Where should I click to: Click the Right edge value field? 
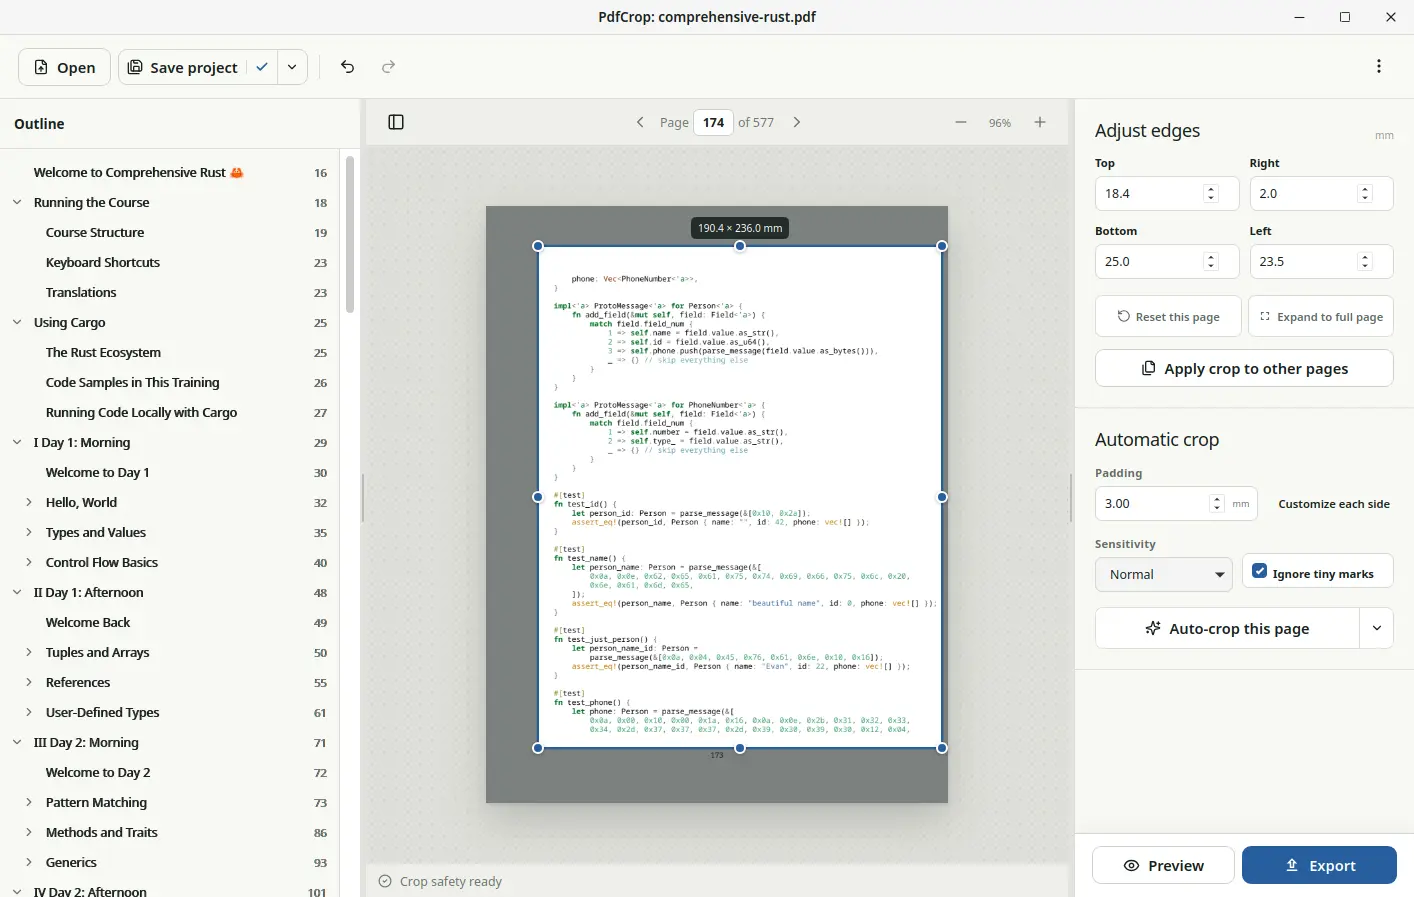(1321, 194)
